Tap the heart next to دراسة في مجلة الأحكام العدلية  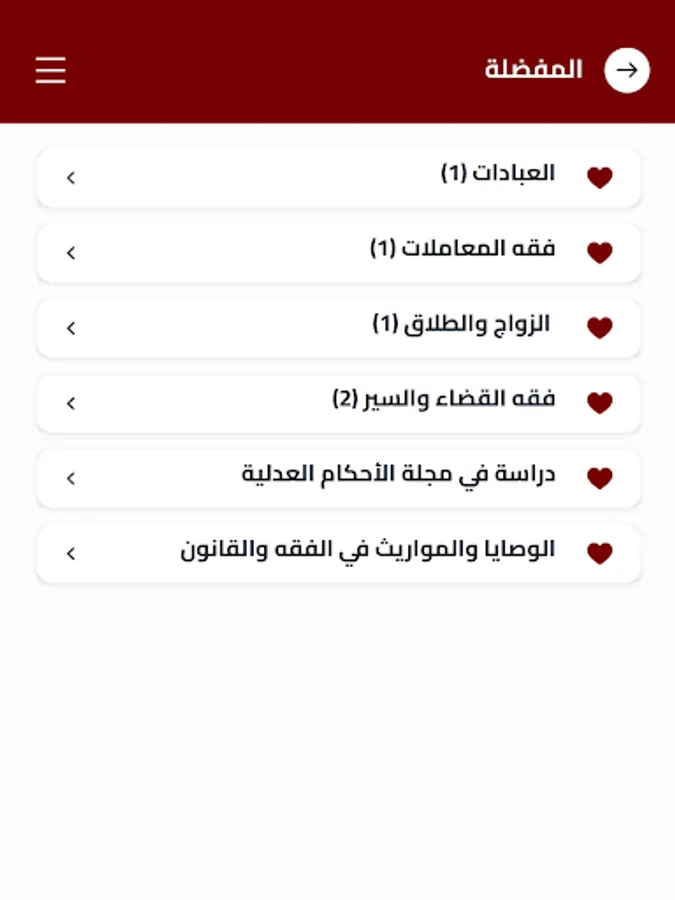point(600,478)
